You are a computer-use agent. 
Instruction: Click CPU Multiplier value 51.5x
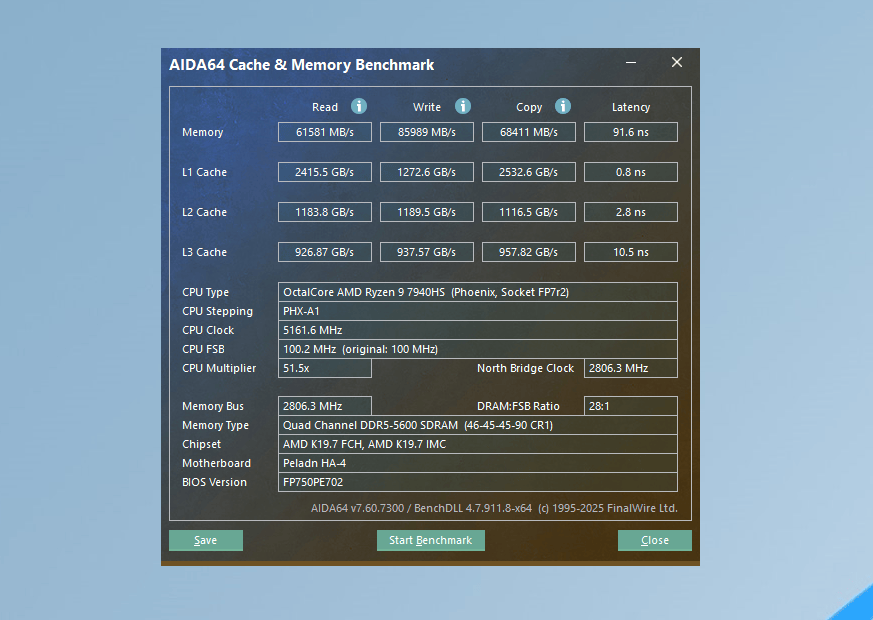tap(325, 368)
